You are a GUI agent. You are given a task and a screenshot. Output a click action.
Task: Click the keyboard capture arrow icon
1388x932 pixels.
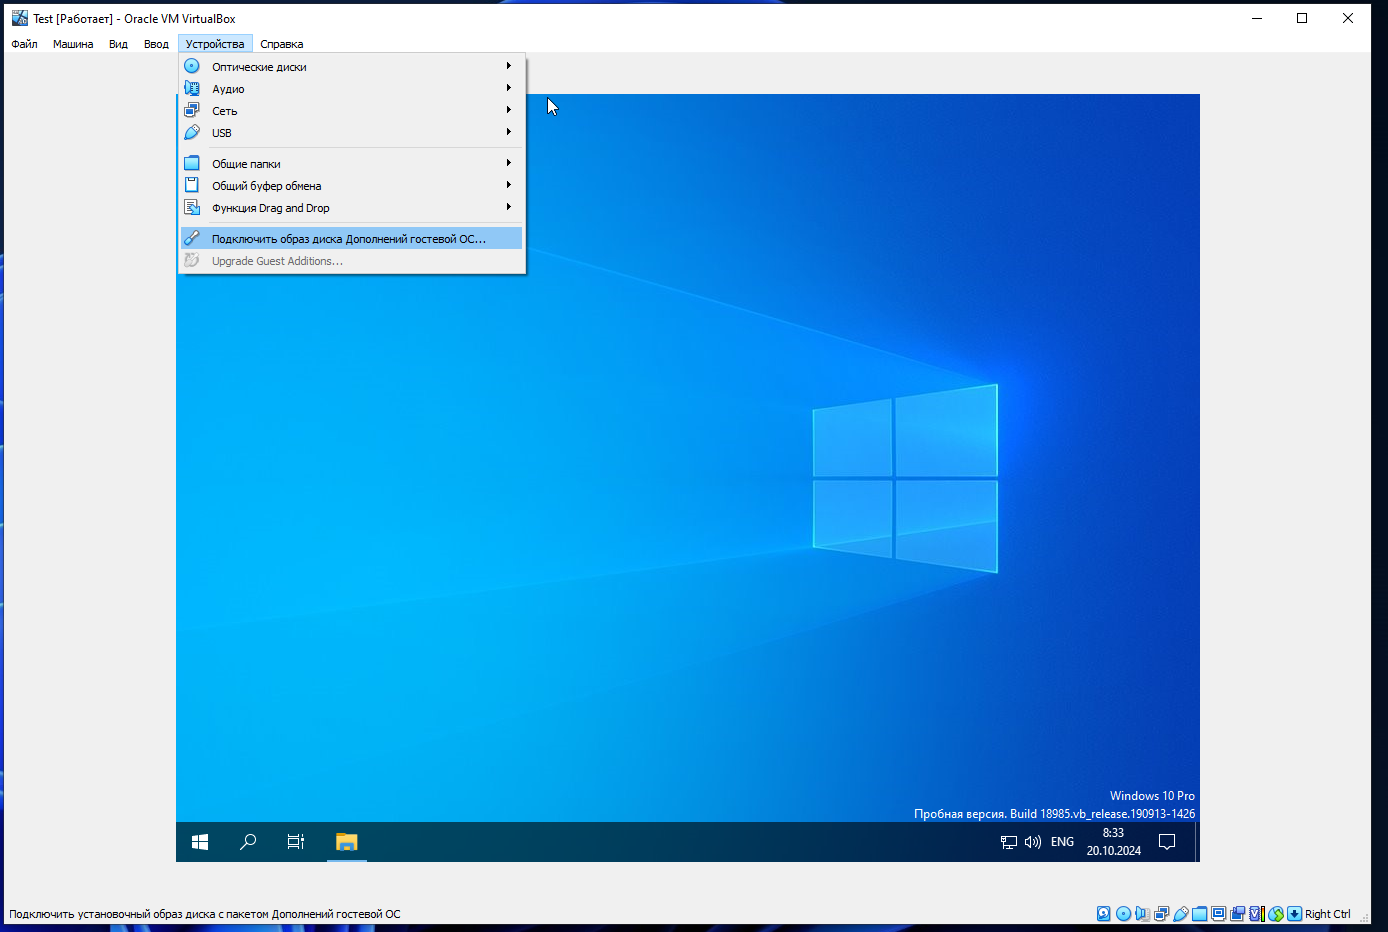click(x=1295, y=914)
